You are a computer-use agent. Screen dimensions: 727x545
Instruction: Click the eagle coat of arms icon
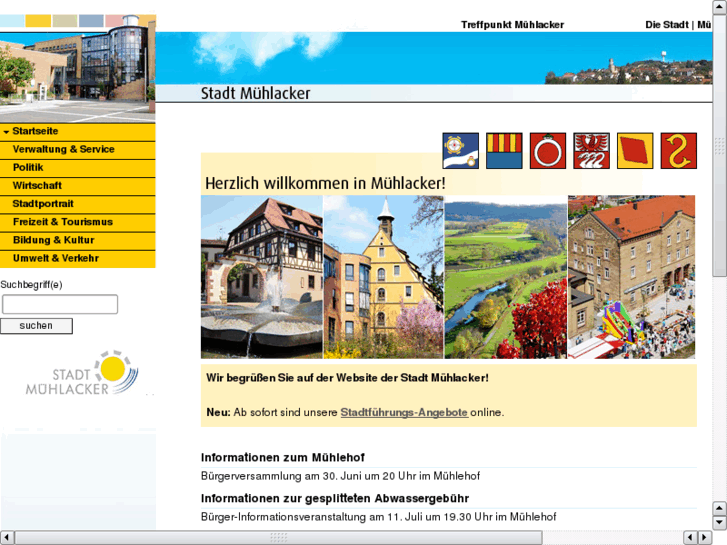pos(591,151)
